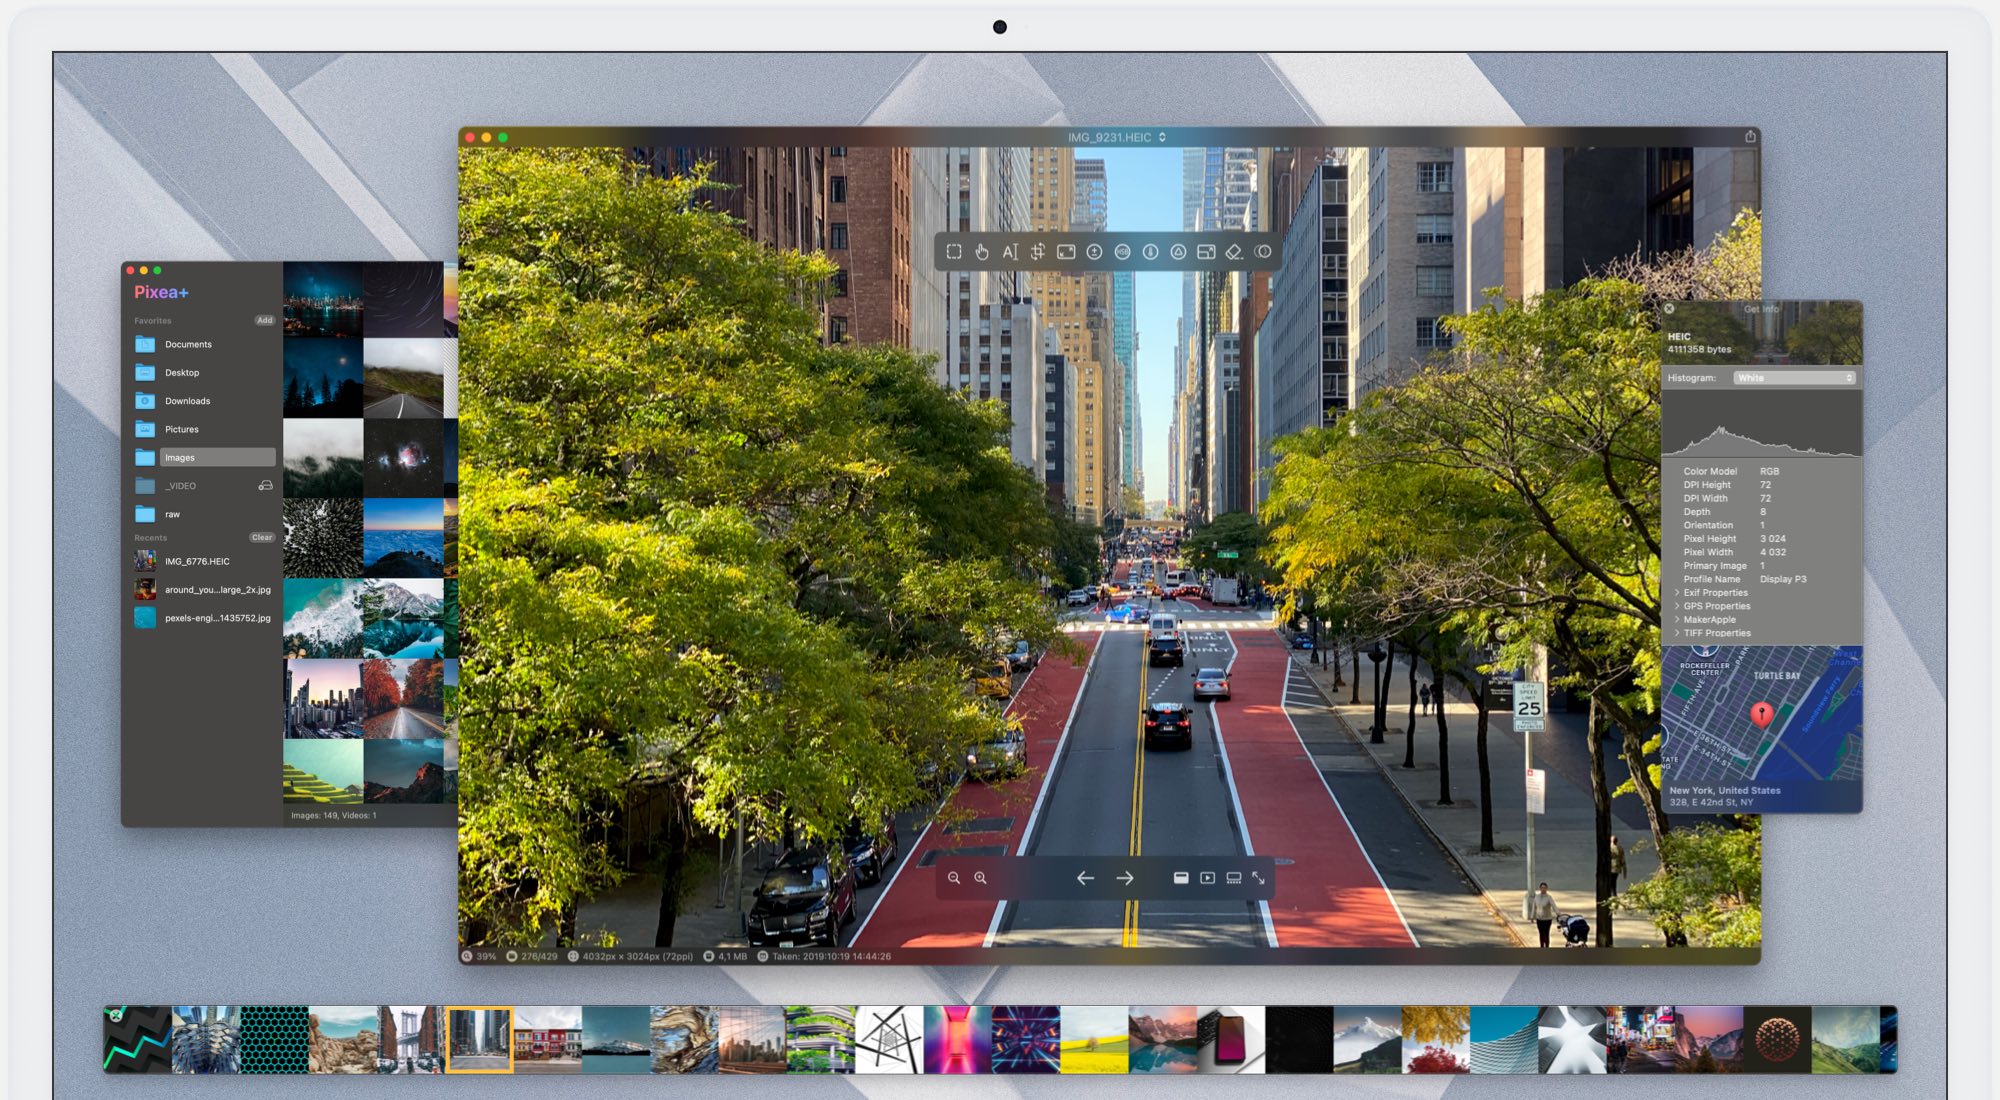The width and height of the screenshot is (2000, 1100).
Task: Click Add button next to Favorites
Action: (x=265, y=320)
